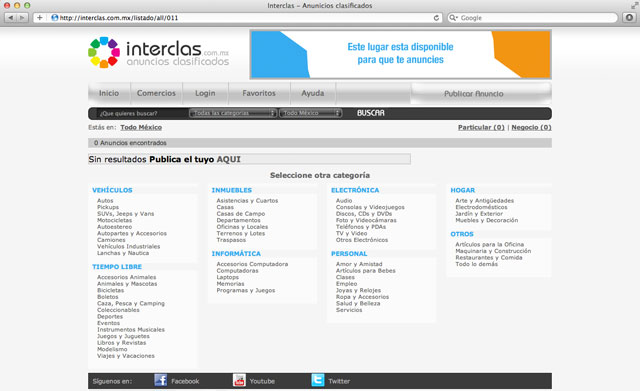Select 'Muebles y Decoración' subcategory
The image size is (640, 391).
(x=487, y=220)
